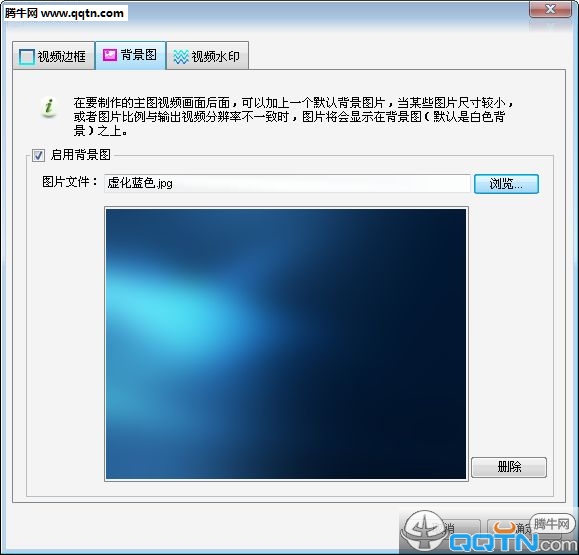Close the dialog with the red X
Screen dimensions: 579x555
point(550,9)
